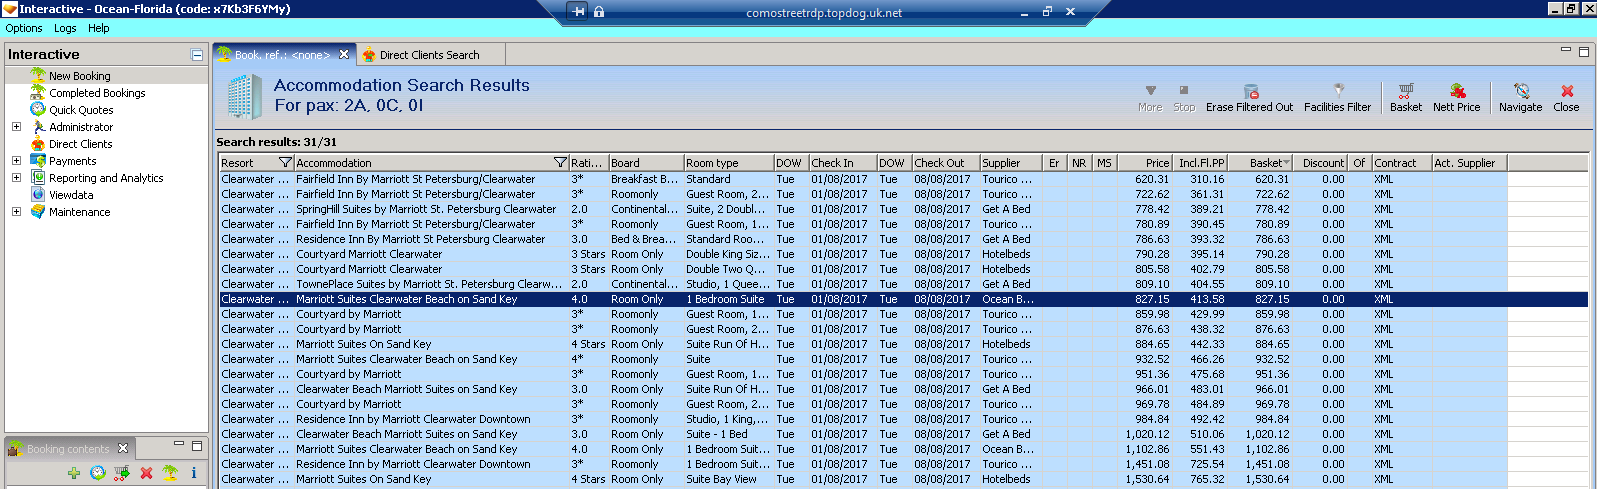Image resolution: width=1597 pixels, height=489 pixels.
Task: Open the Logs menu
Action: click(65, 28)
